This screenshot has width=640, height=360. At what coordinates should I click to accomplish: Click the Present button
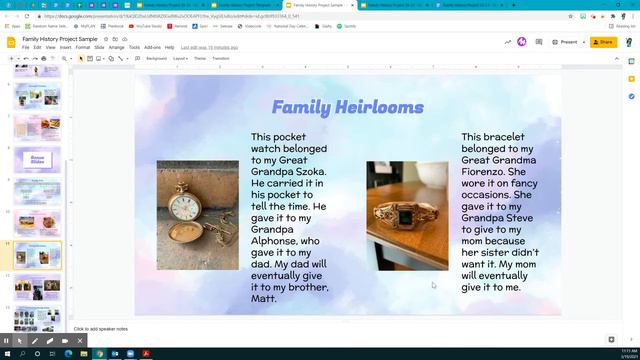pyautogui.click(x=565, y=42)
